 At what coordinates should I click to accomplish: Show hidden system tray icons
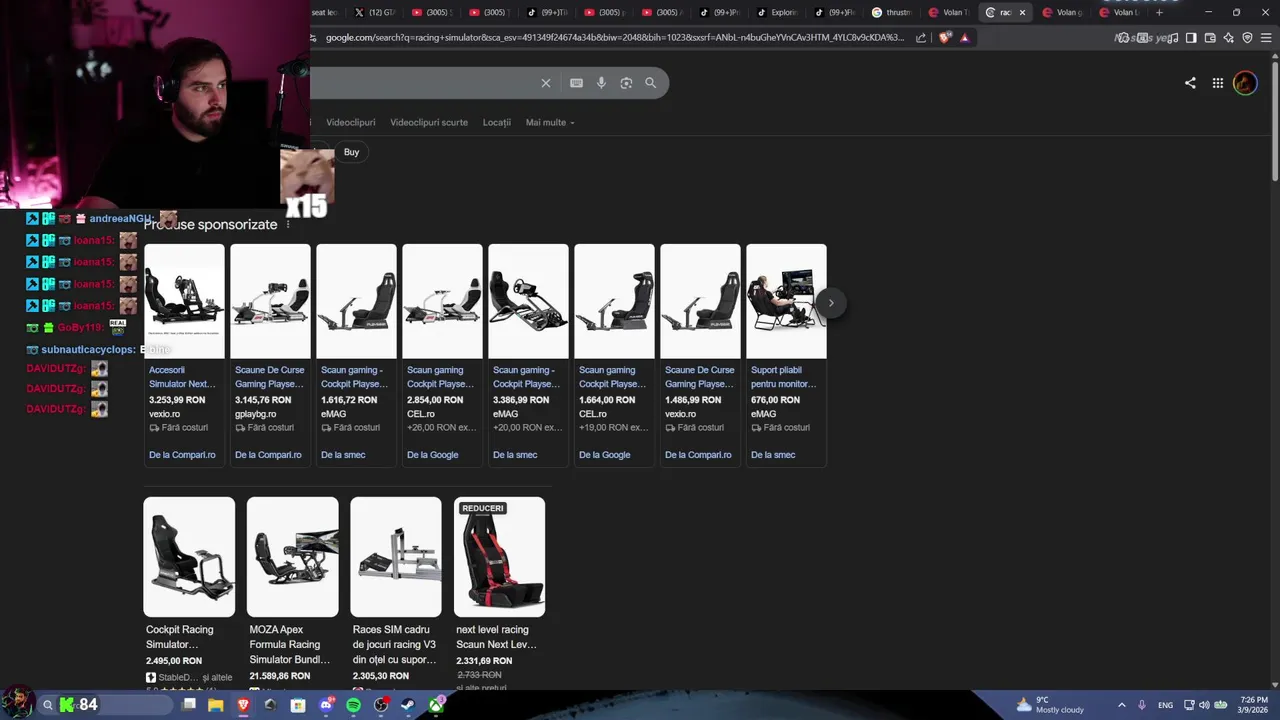pyautogui.click(x=1121, y=705)
